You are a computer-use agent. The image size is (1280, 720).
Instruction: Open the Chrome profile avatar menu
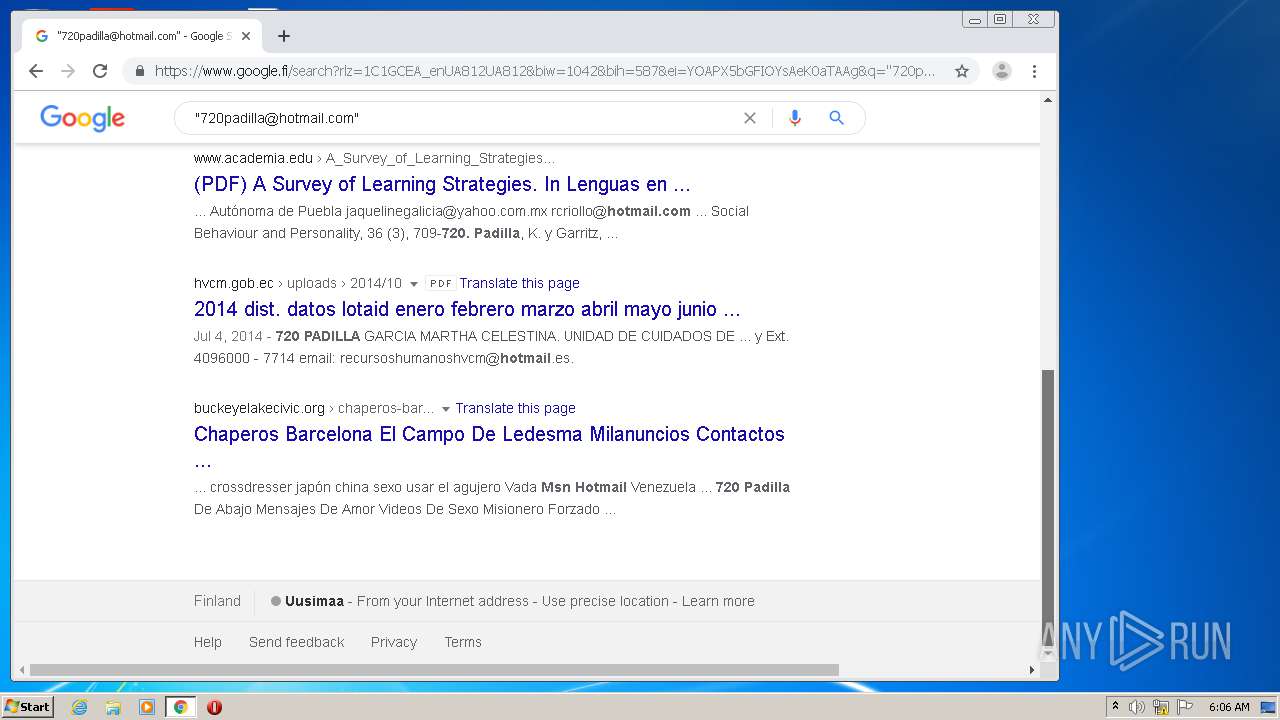pos(1001,71)
